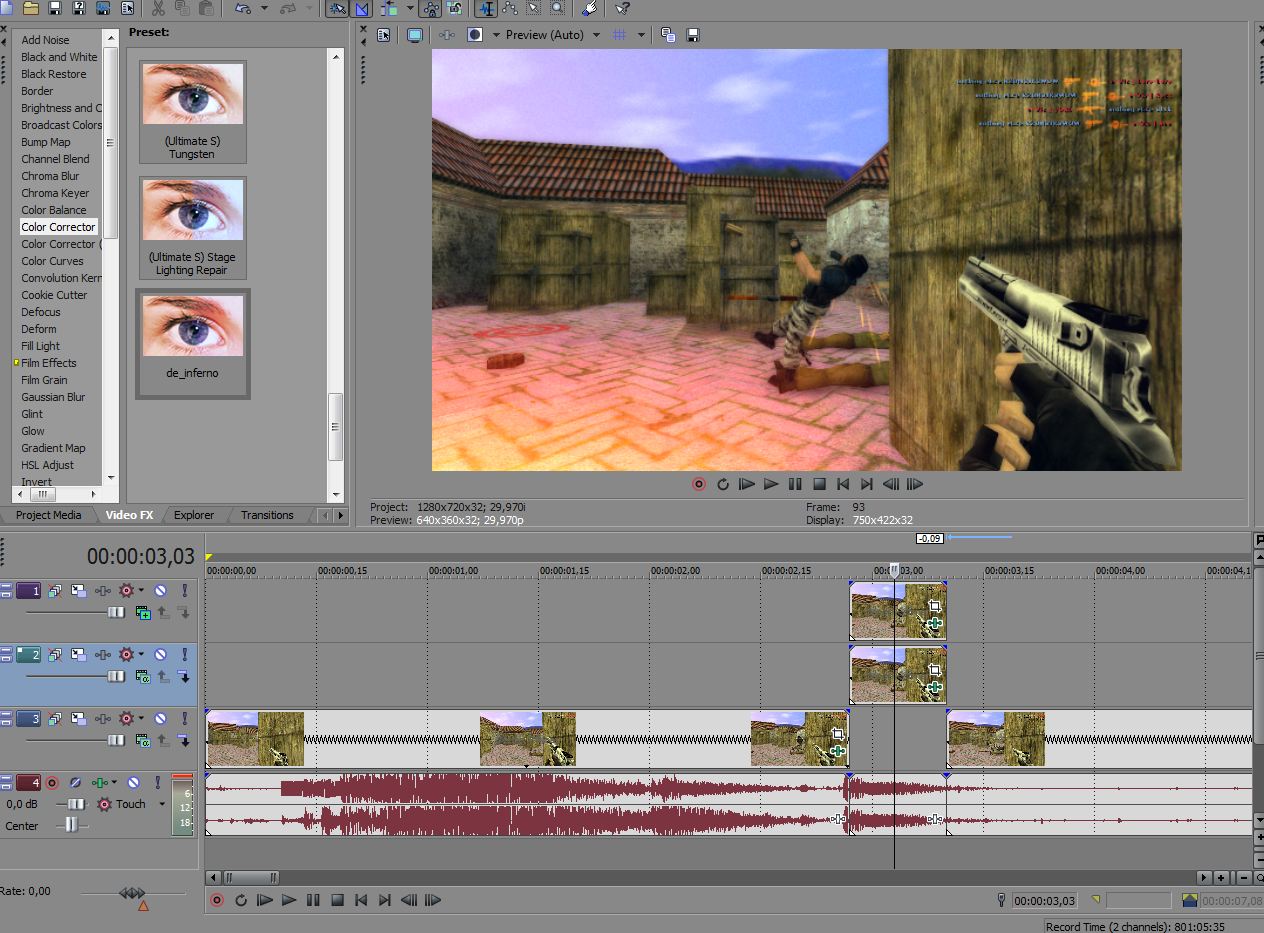Toggle Lock Envelopes to Events icon
The height and width of the screenshot is (933, 1264).
(x=431, y=8)
